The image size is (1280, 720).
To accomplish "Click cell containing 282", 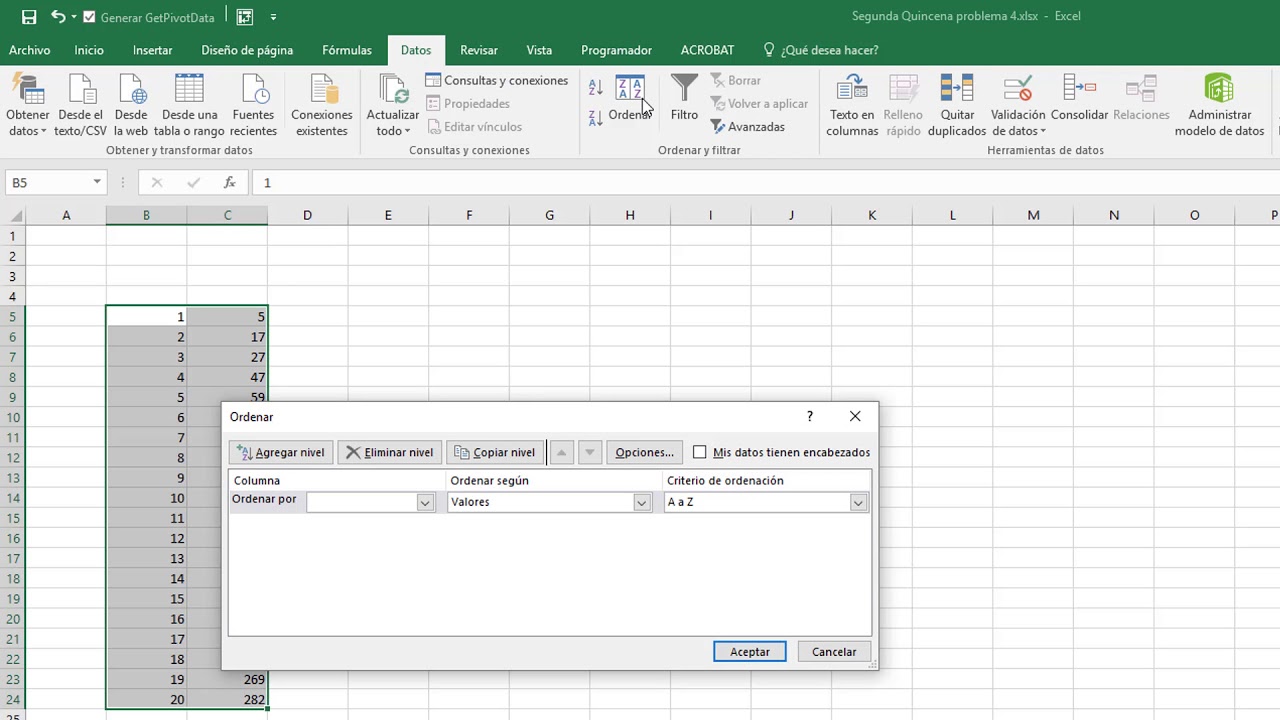I will click(x=227, y=700).
